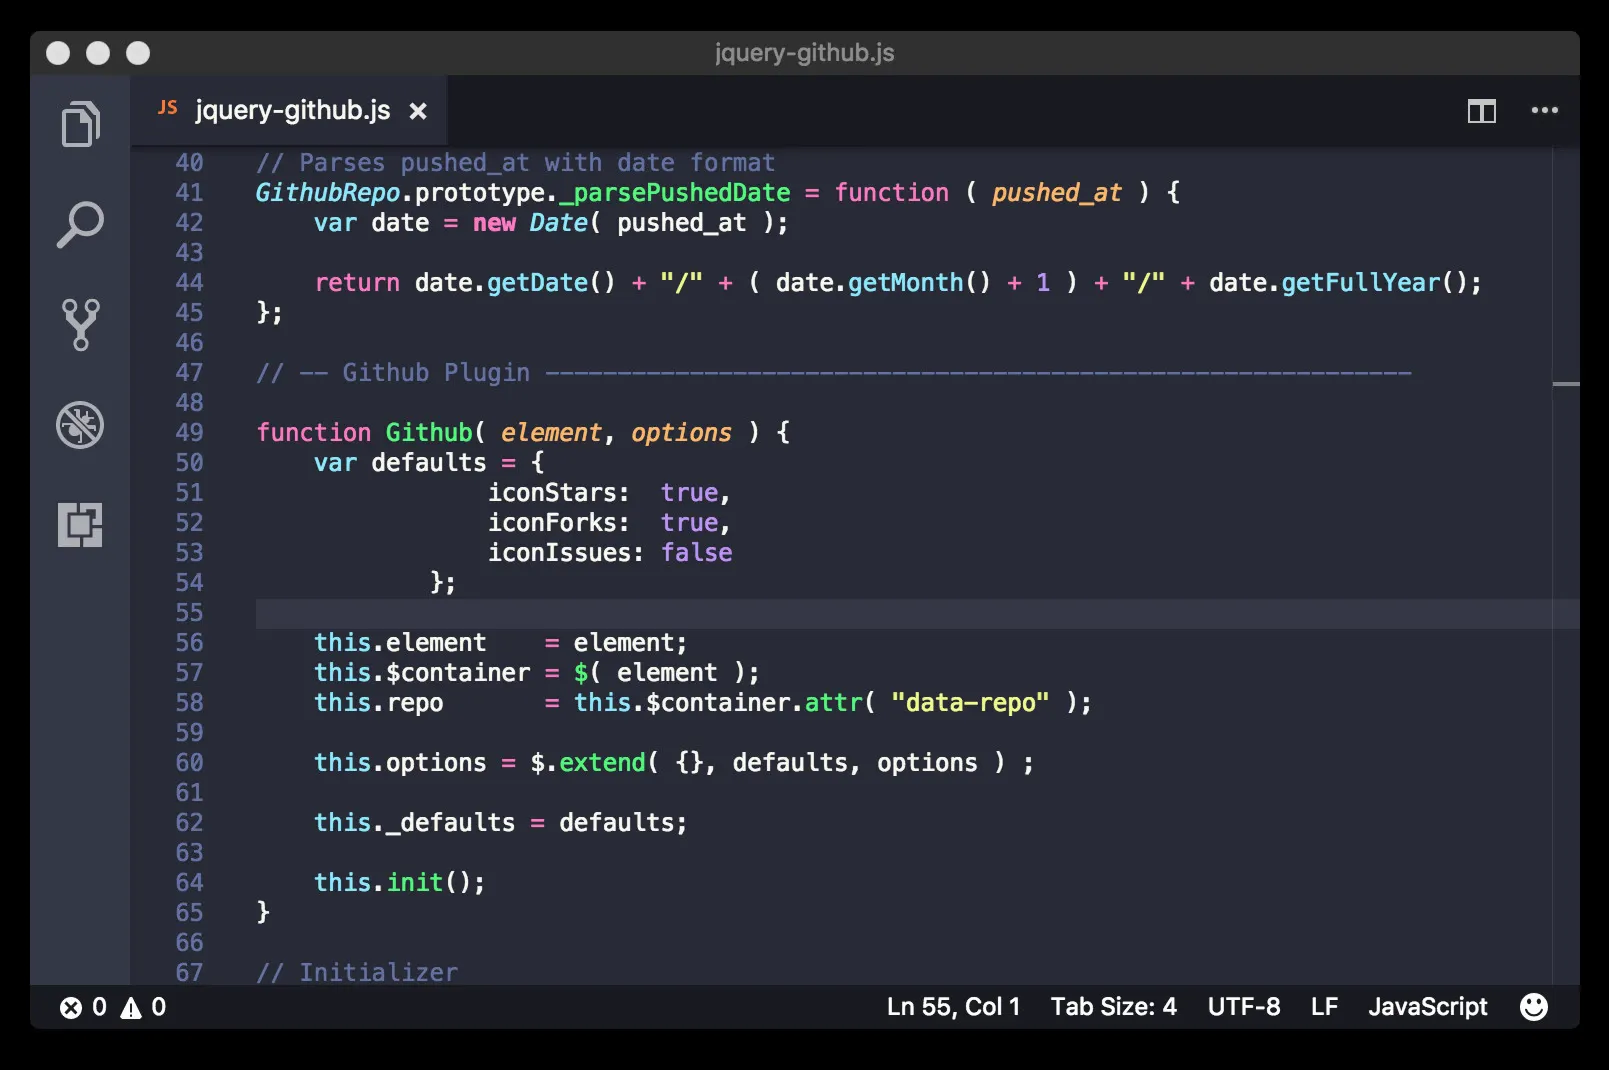
Task: Click the window title "jquery-github.js"
Action: coord(805,53)
